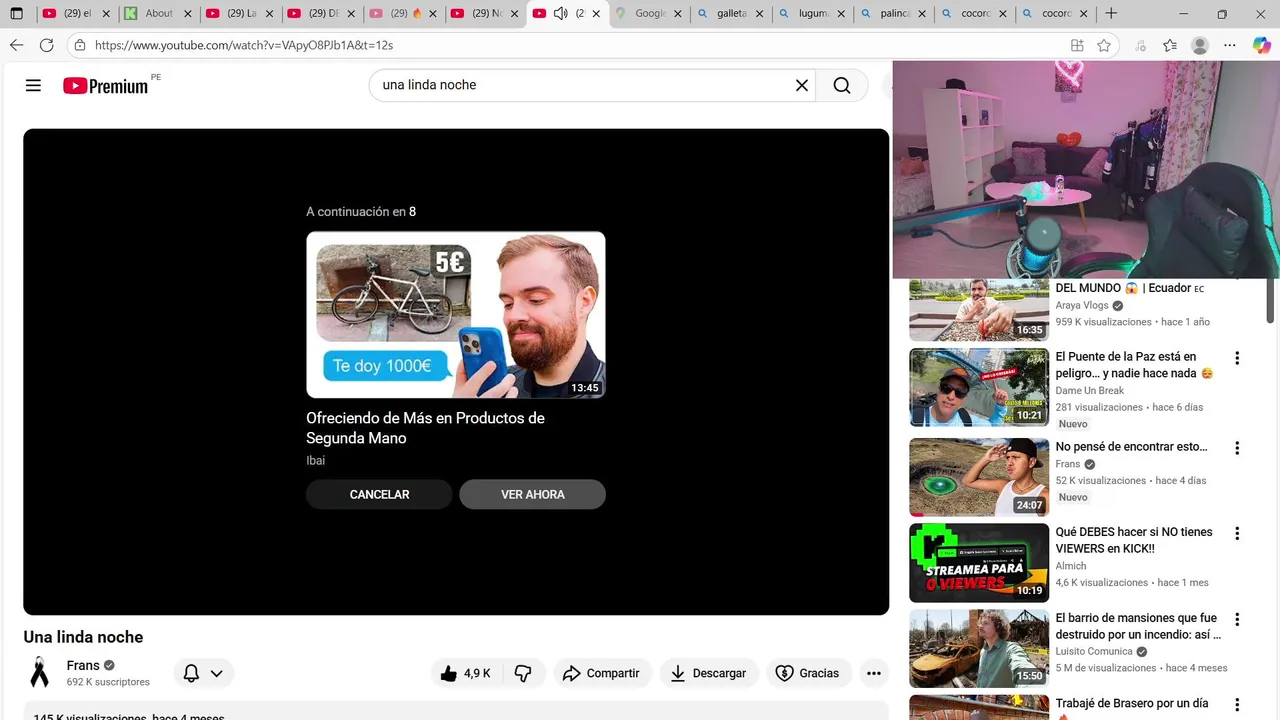This screenshot has width=1280, height=720.
Task: Open the browser profile avatar
Action: [x=1200, y=45]
